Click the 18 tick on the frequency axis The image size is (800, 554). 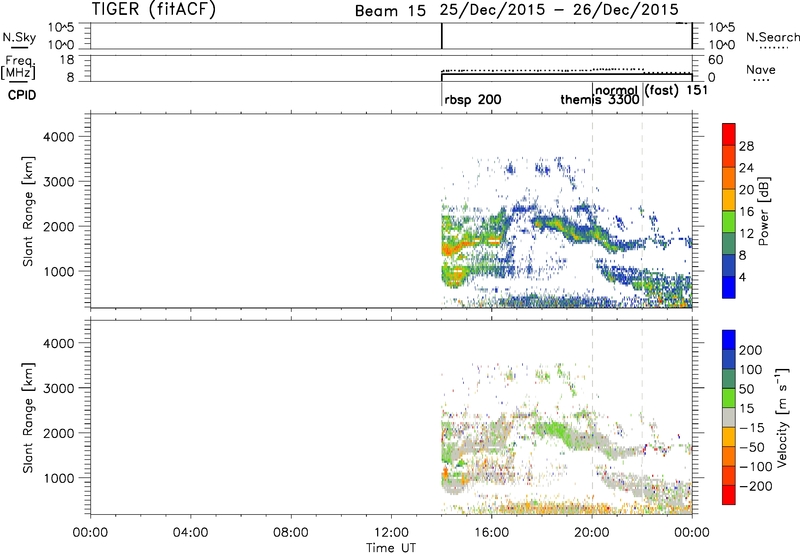click(x=67, y=59)
